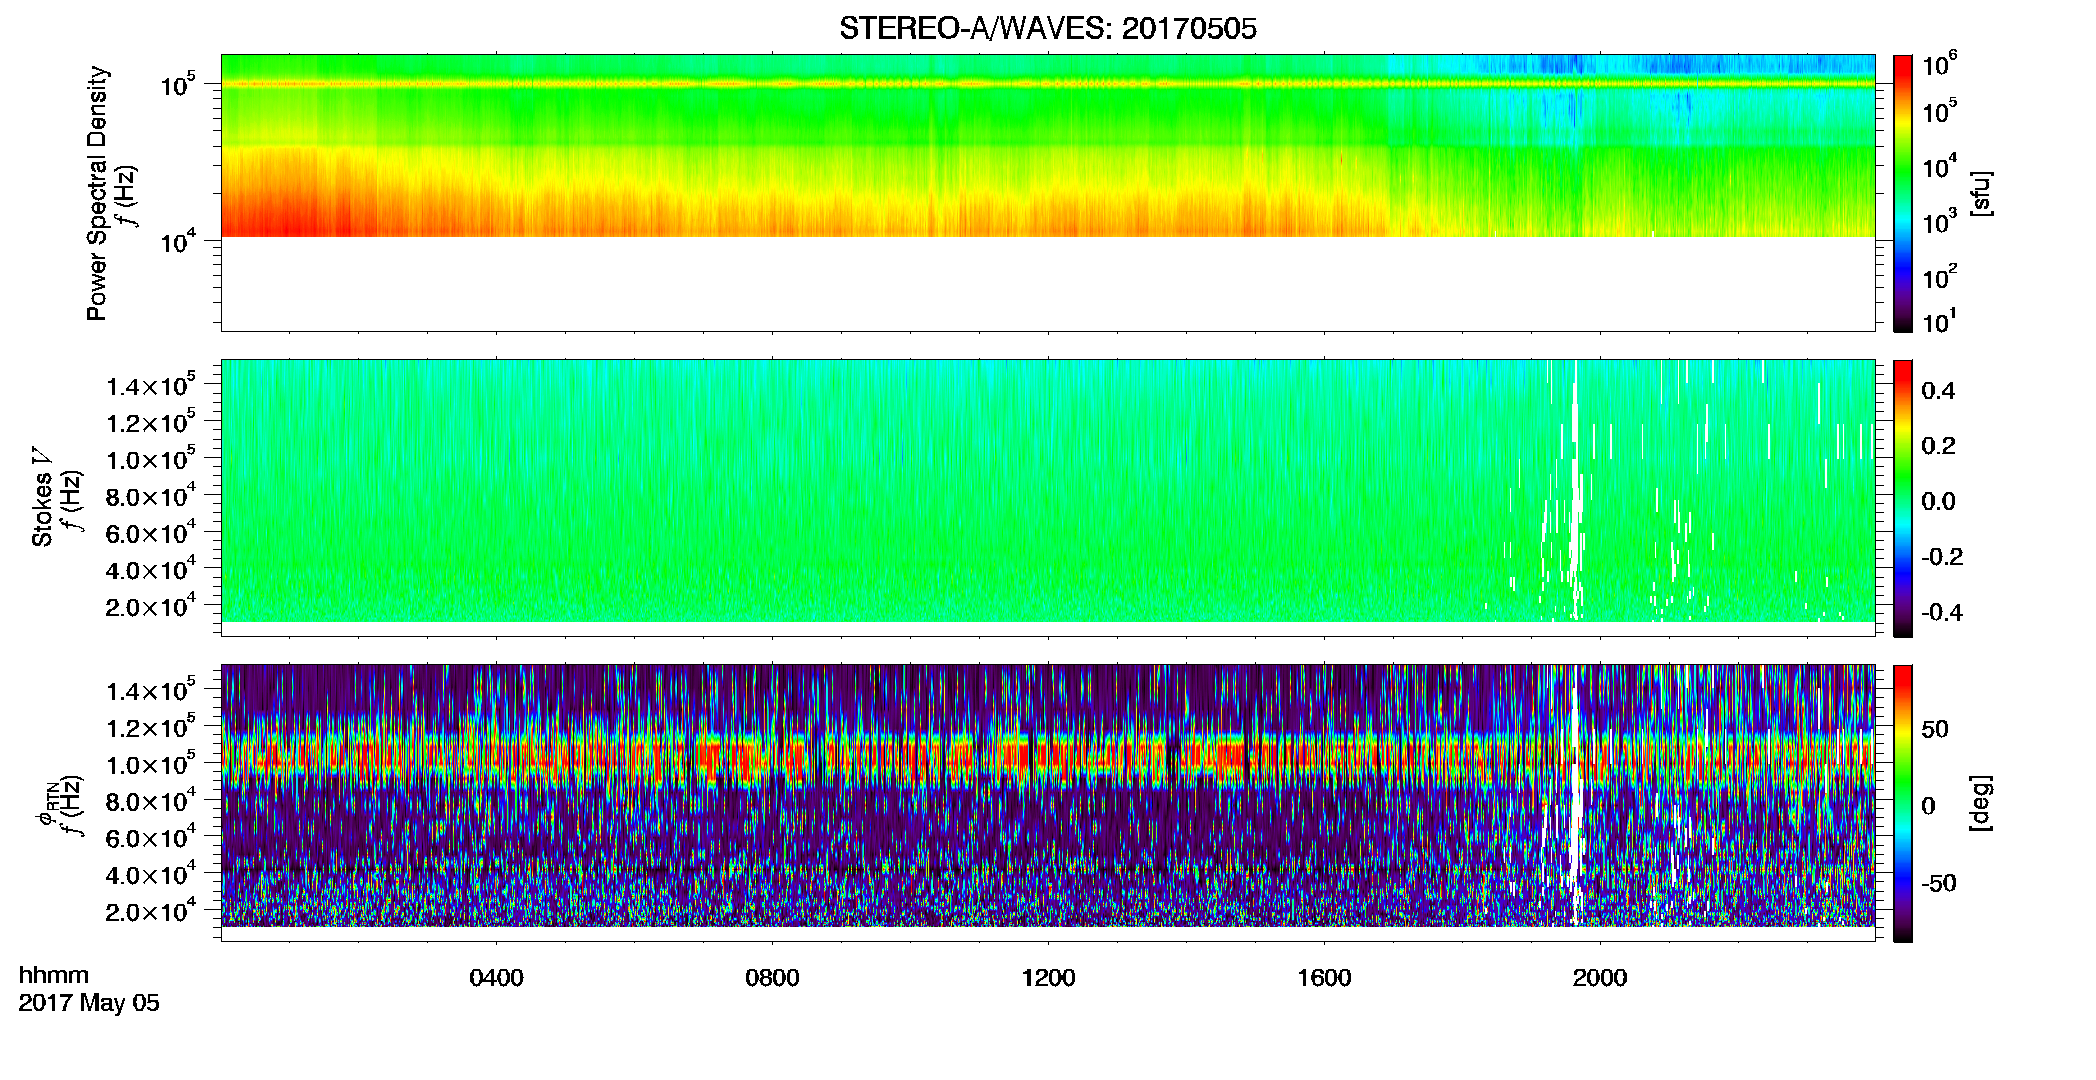
Task: Click the STEREO-A/WAVES: 20170505 plot title
Action: click(x=1047, y=28)
